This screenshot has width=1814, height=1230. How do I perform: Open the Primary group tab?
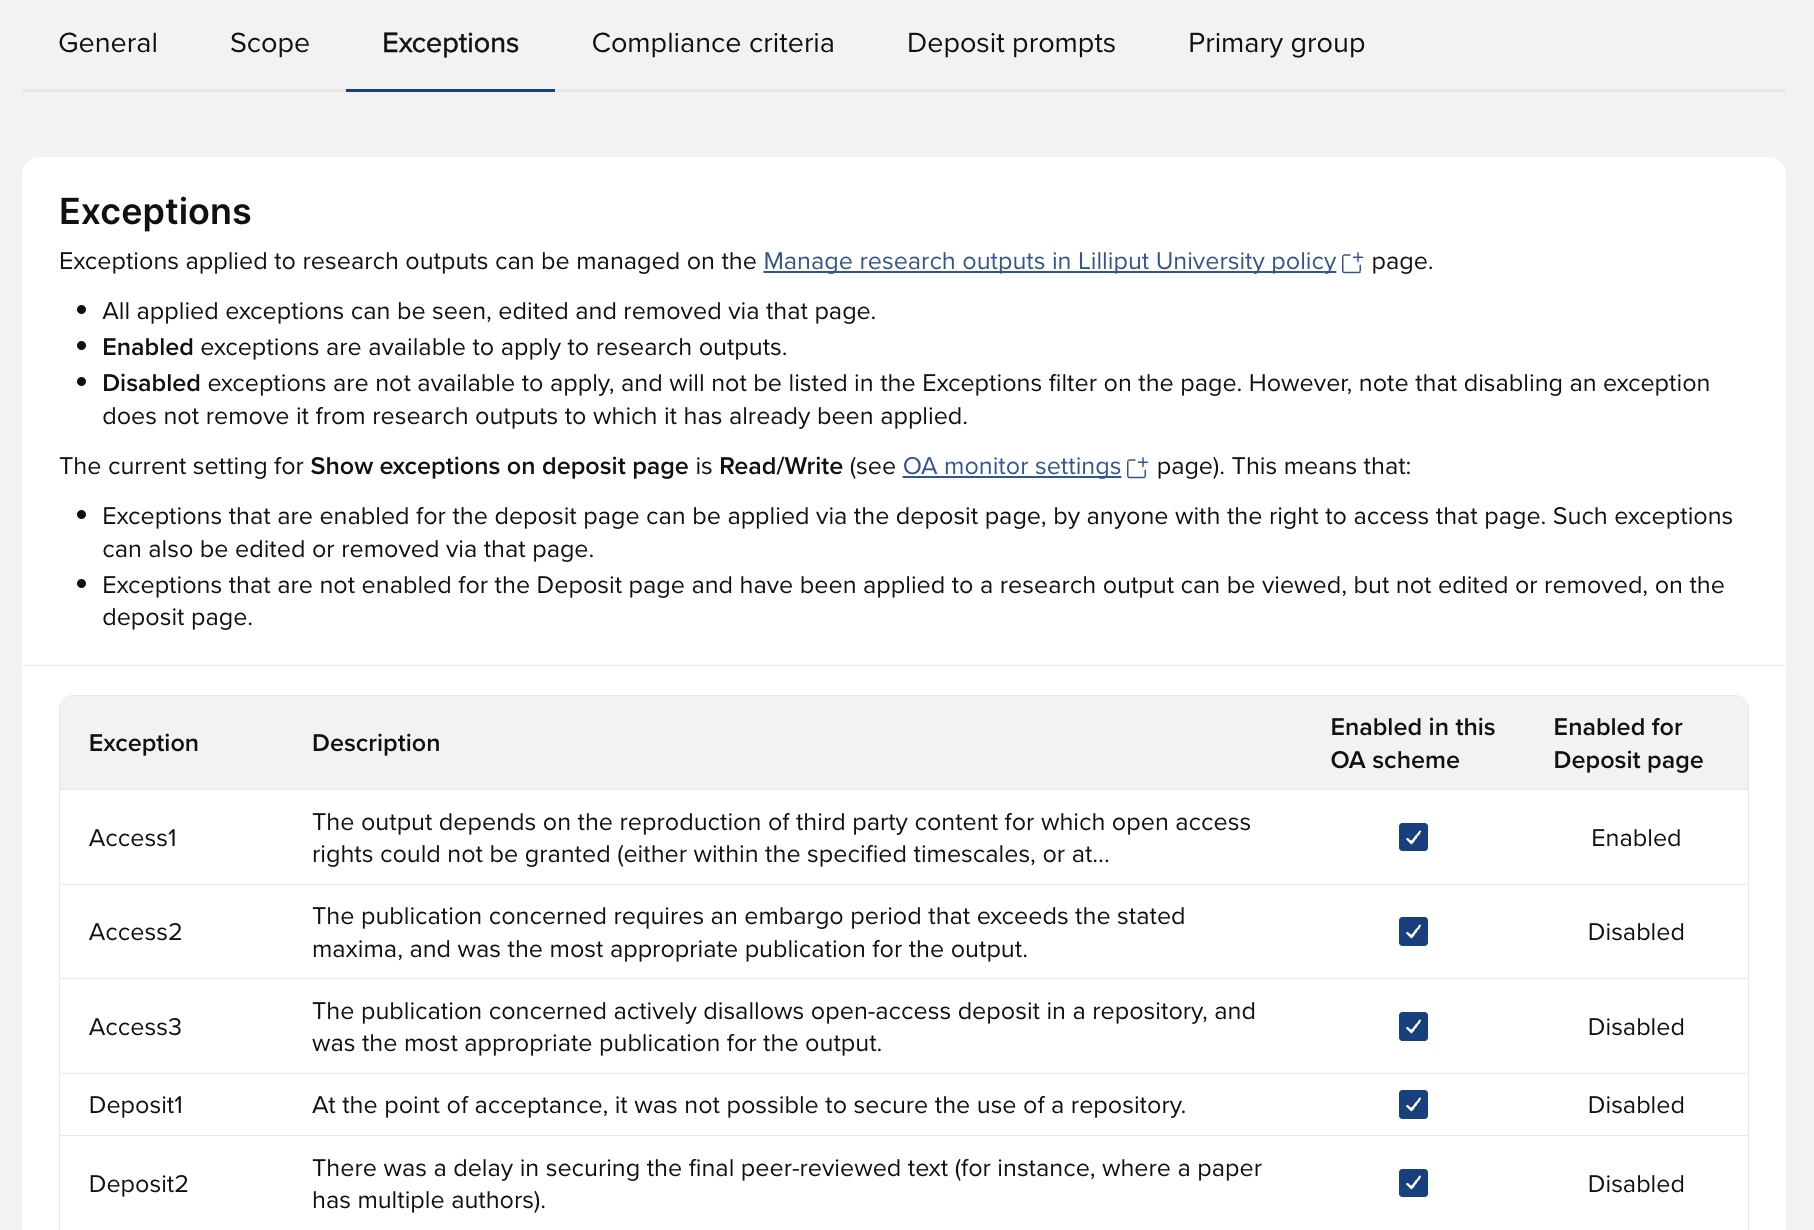click(1276, 43)
